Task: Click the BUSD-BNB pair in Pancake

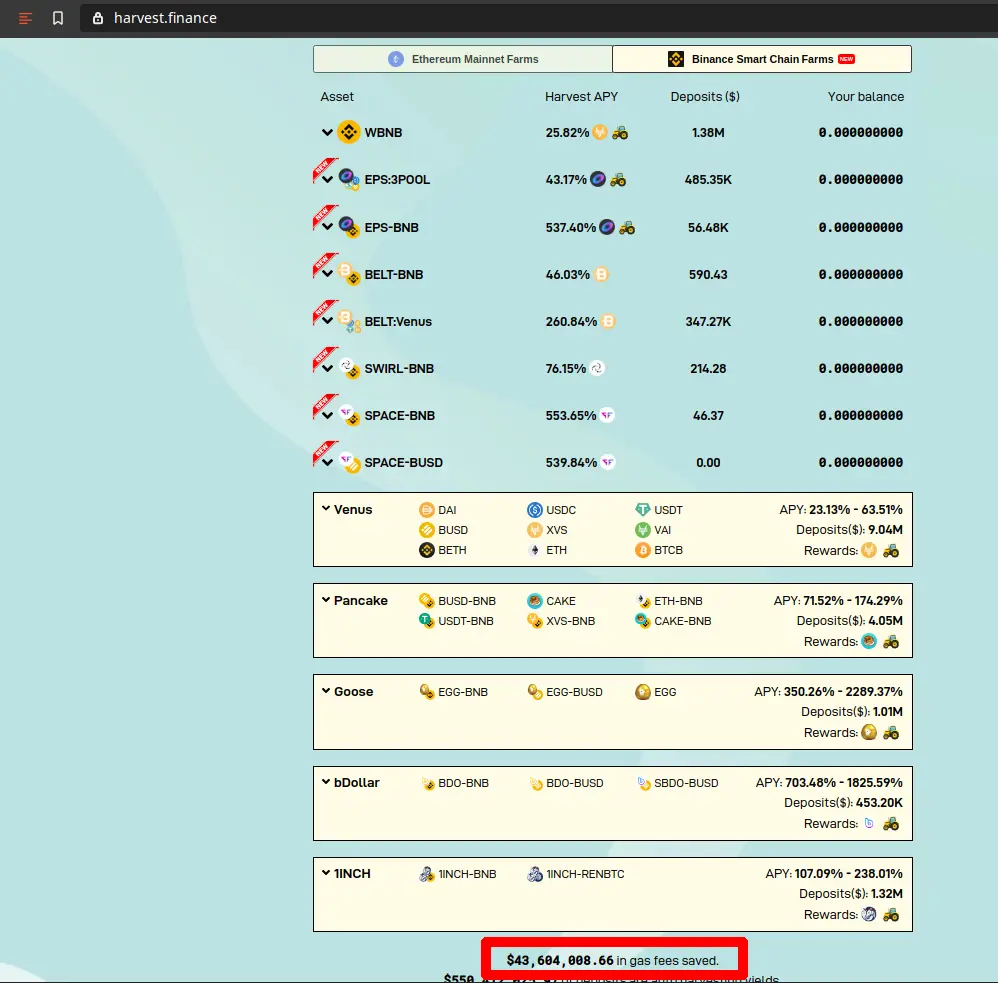Action: pyautogui.click(x=457, y=601)
